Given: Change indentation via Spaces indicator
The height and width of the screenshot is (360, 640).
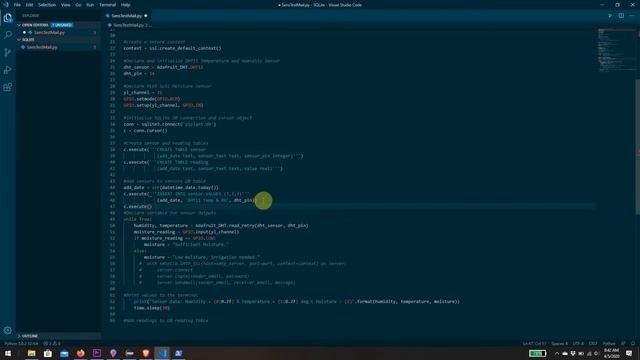Looking at the screenshot, I should [559, 344].
